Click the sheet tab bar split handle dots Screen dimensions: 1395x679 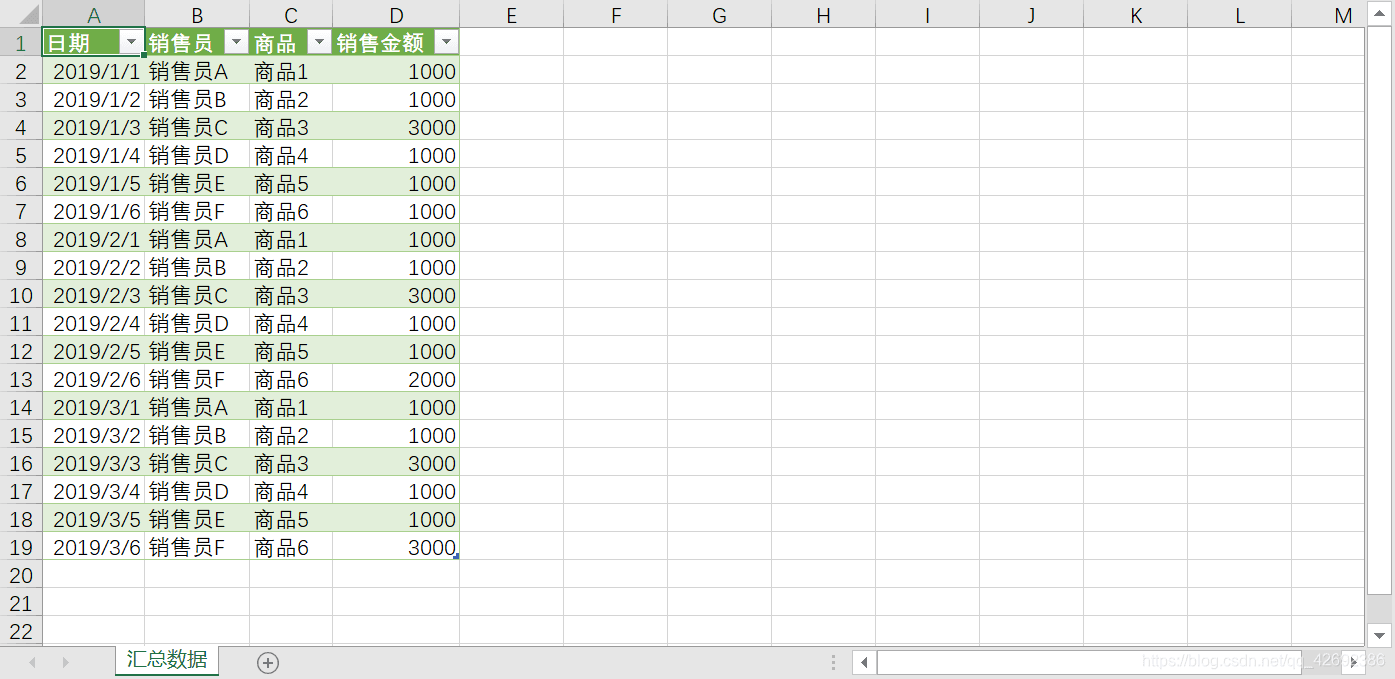(834, 662)
